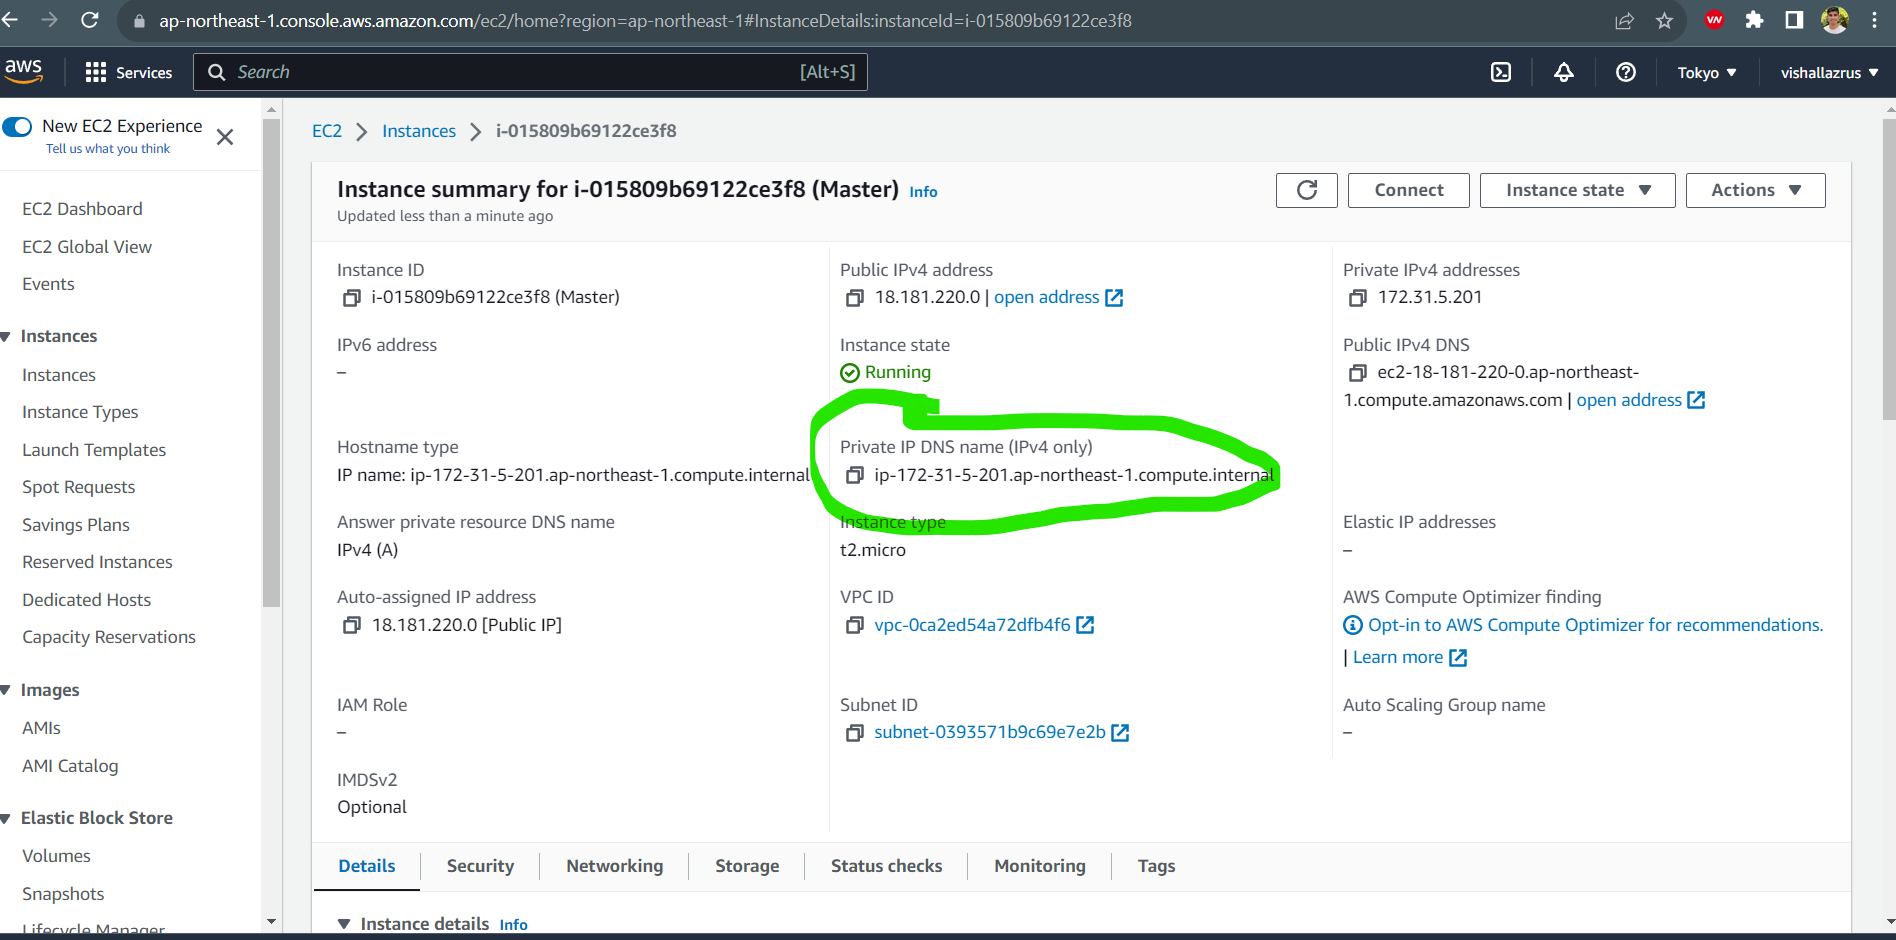Screen dimensions: 1896x940
Task: Copy the Public IPv4 address
Action: (x=855, y=297)
